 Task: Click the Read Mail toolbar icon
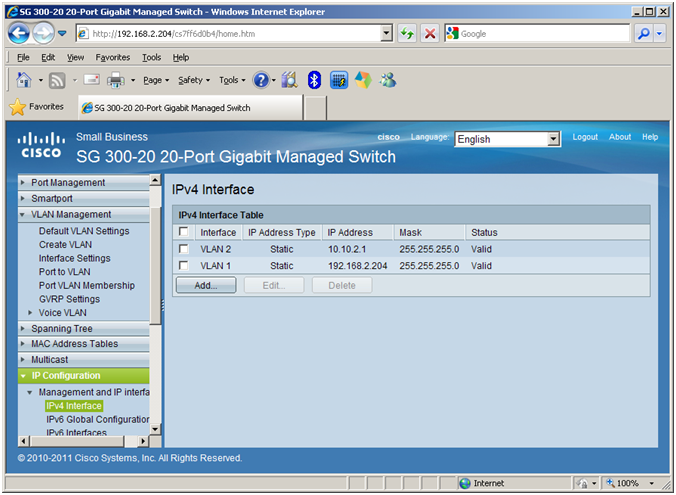click(91, 80)
